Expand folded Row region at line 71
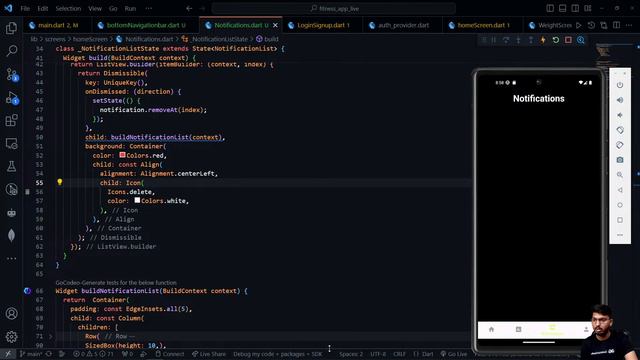 (51, 336)
